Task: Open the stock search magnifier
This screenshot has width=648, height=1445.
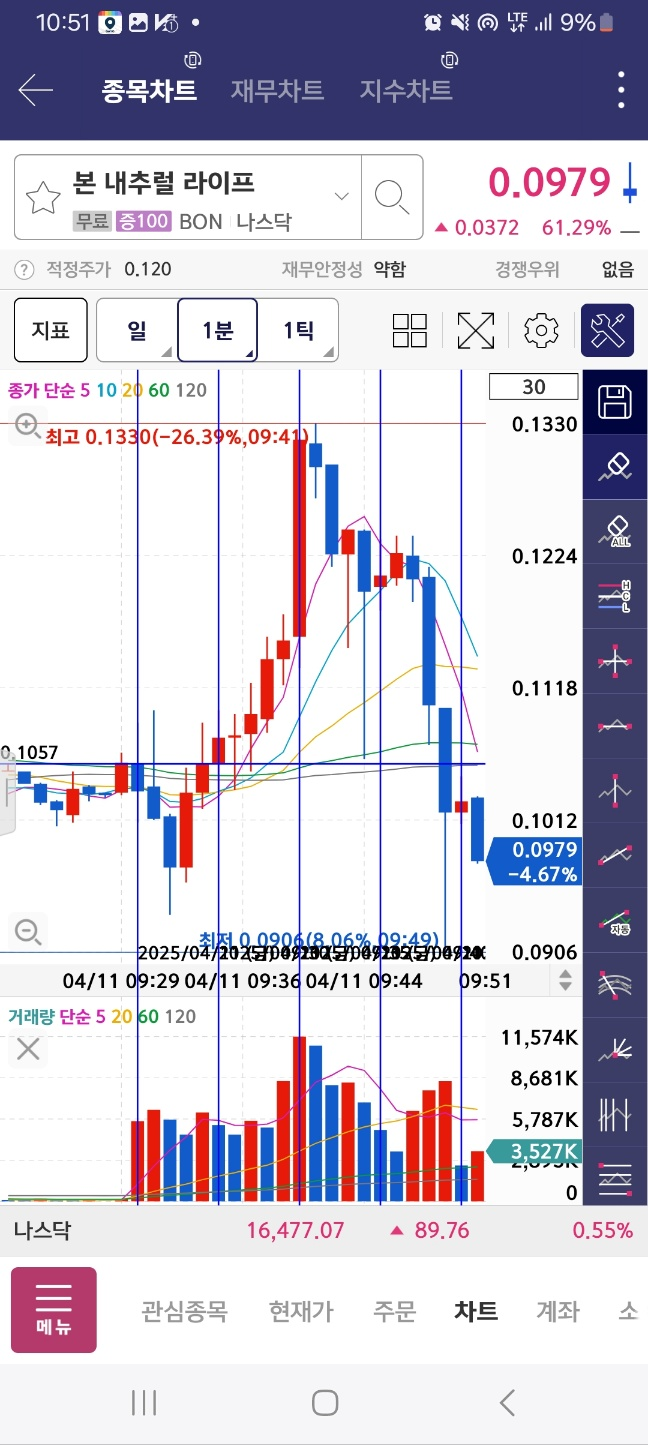Action: pos(392,197)
